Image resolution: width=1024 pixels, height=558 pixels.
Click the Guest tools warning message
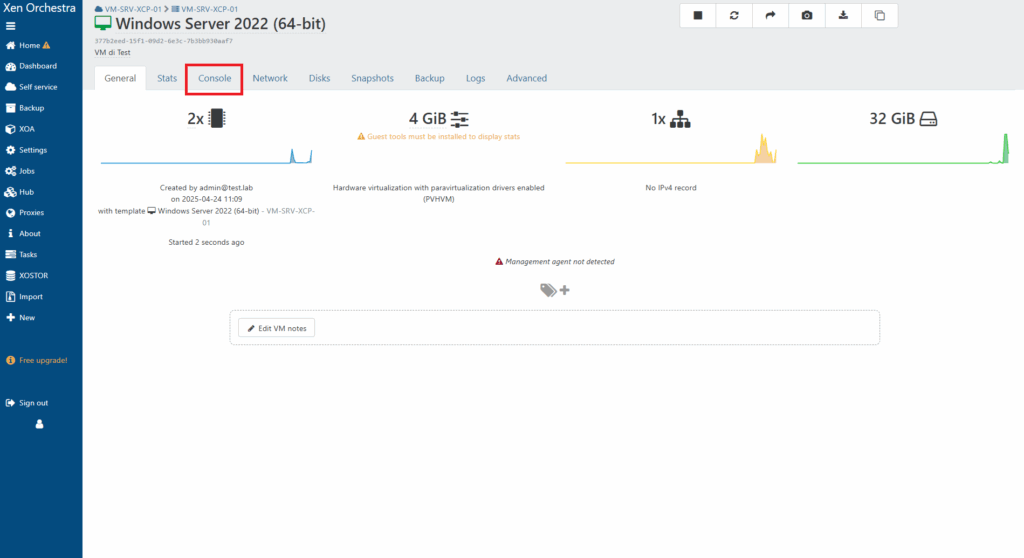coord(438,137)
